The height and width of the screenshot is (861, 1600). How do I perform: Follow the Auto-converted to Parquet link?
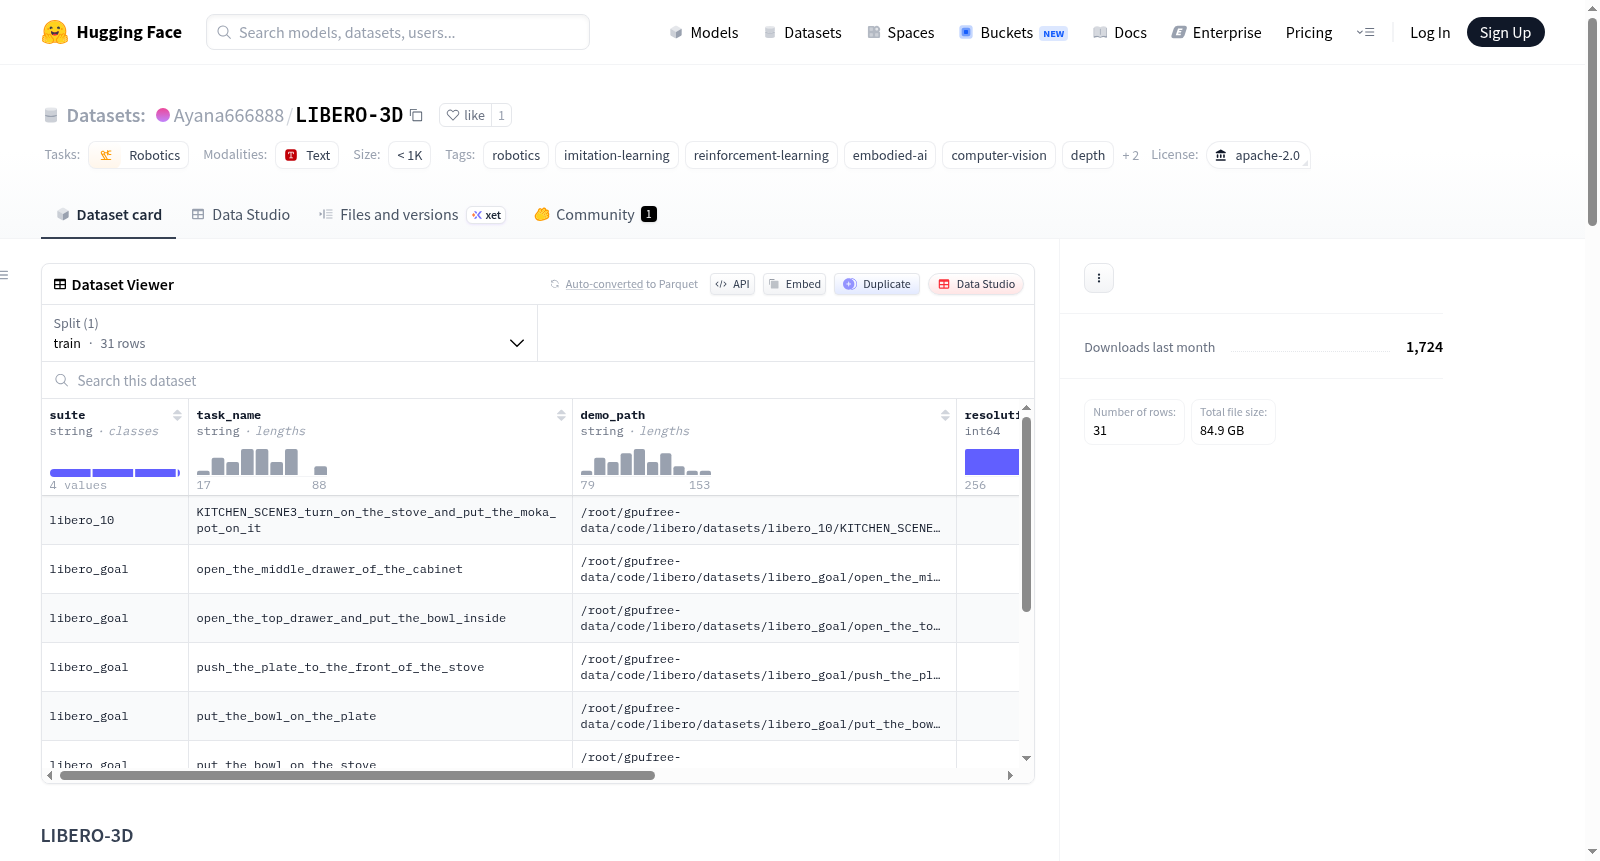(631, 284)
